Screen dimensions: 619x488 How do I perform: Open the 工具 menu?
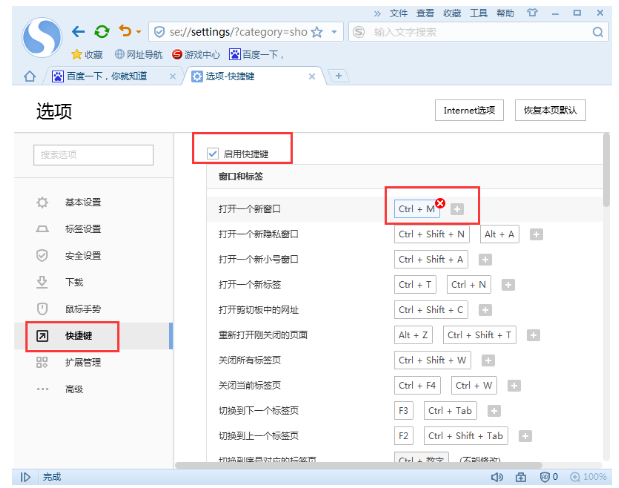tap(478, 13)
